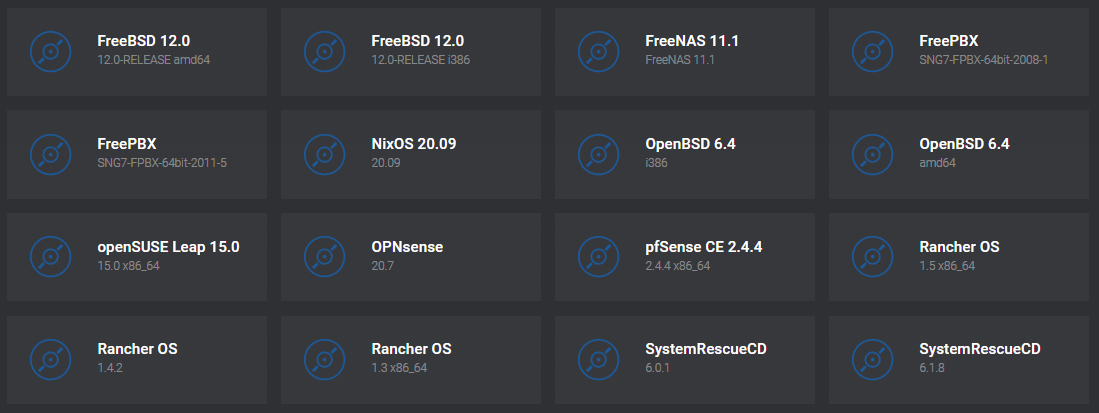1099x413 pixels.
Task: Choose Rancher OS 1.3 x86_64 tile
Action: (x=411, y=359)
